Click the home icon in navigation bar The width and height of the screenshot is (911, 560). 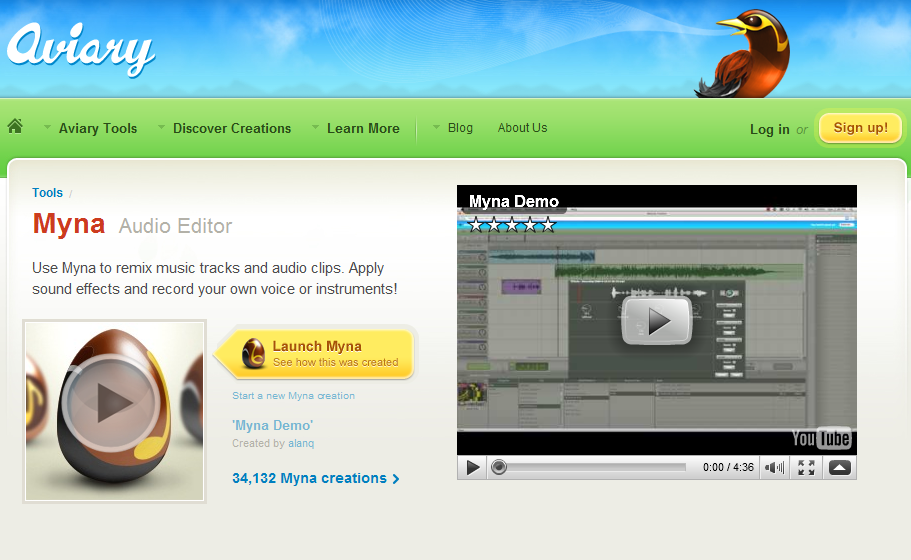click(x=15, y=126)
